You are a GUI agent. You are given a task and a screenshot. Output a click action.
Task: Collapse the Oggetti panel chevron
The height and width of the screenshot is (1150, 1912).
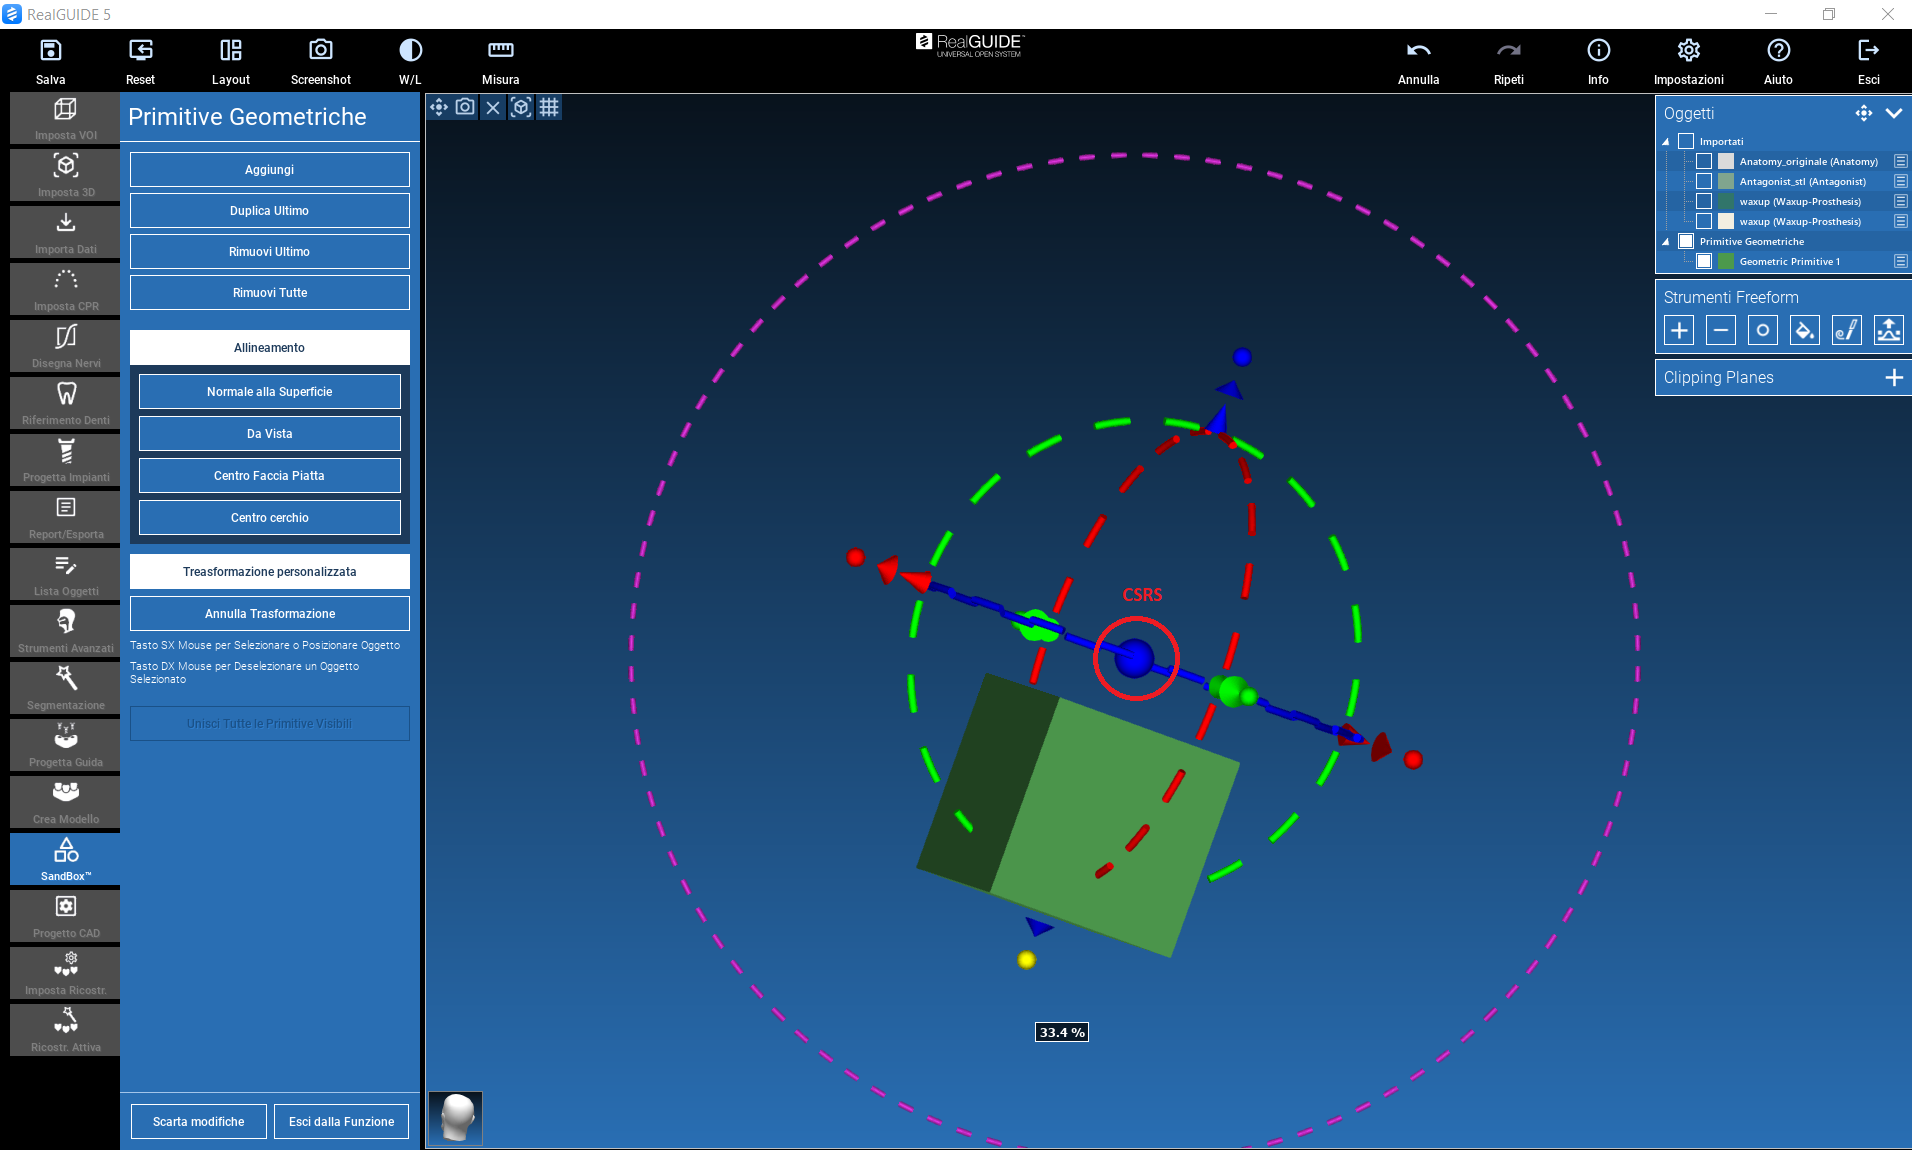1893,113
